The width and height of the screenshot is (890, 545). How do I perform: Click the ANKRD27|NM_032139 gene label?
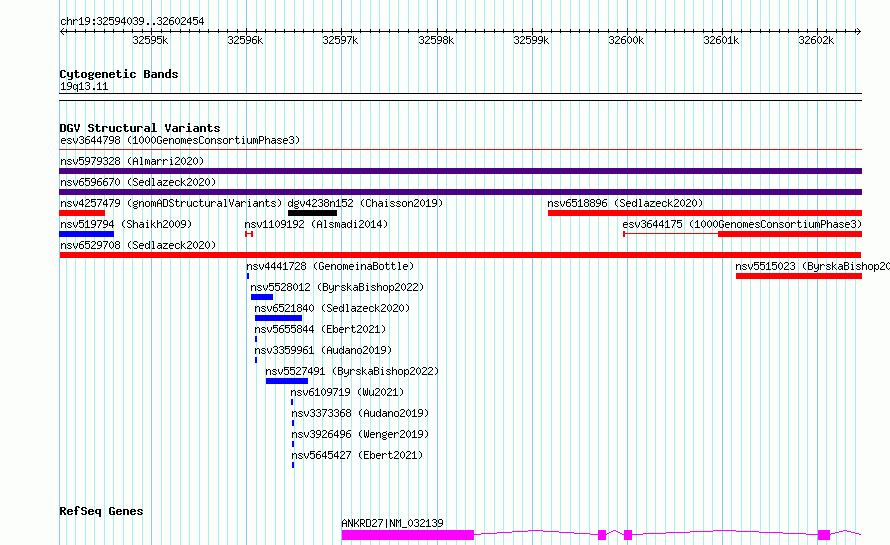click(392, 523)
